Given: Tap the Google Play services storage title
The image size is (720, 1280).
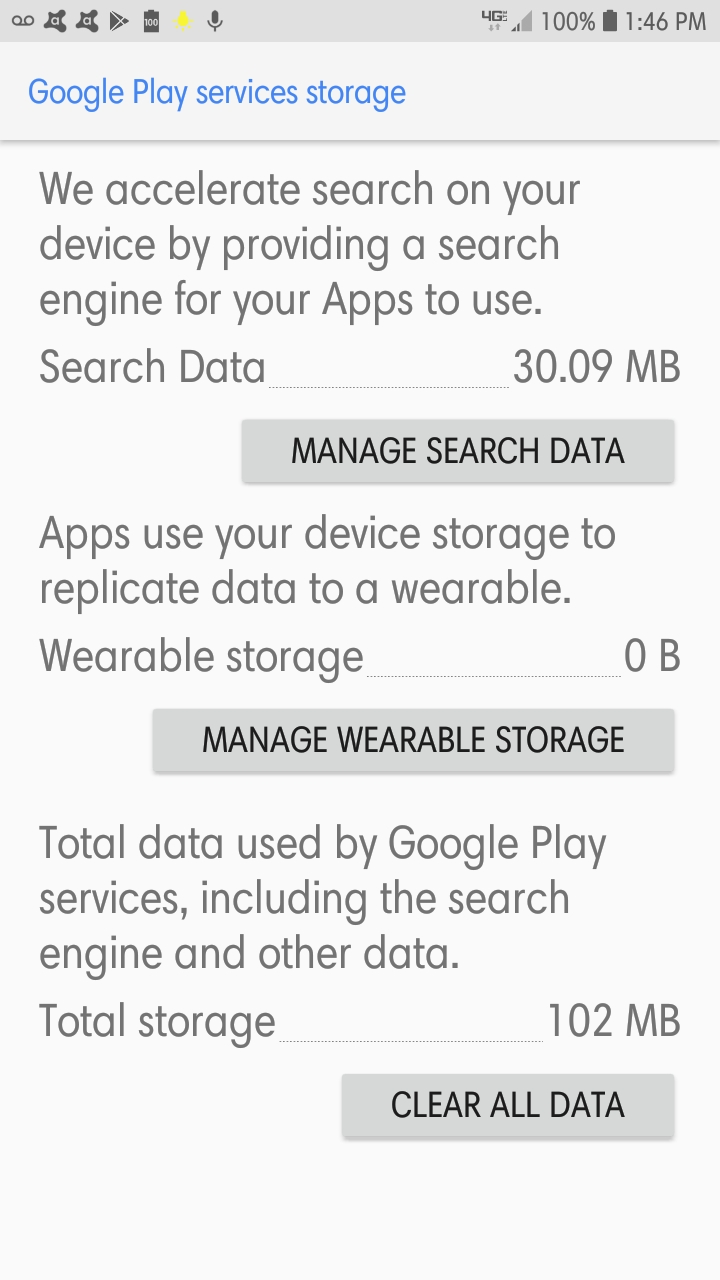Looking at the screenshot, I should click(x=217, y=92).
